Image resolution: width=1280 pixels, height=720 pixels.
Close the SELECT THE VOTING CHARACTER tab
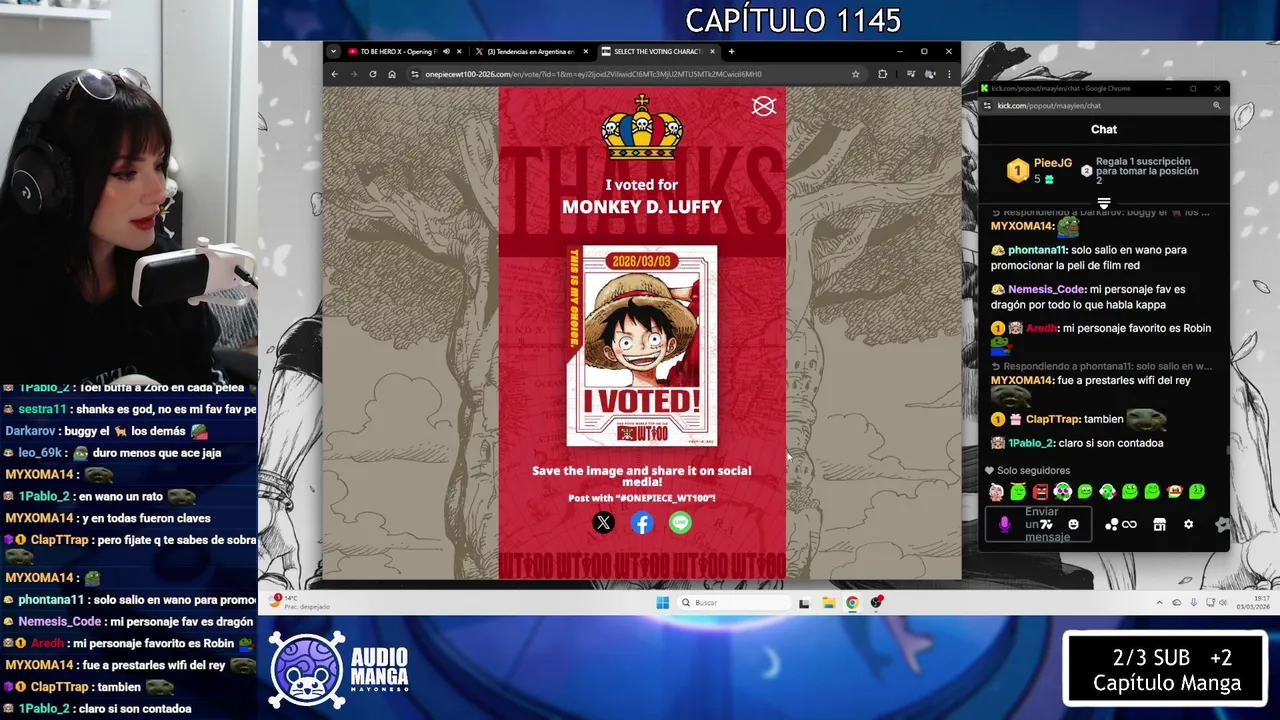pos(712,51)
